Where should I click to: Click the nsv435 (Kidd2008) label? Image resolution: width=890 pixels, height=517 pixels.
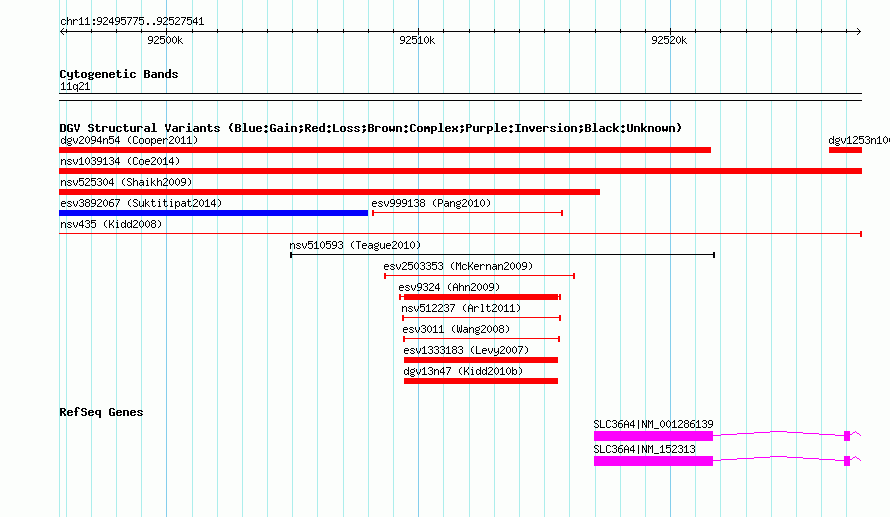111,224
